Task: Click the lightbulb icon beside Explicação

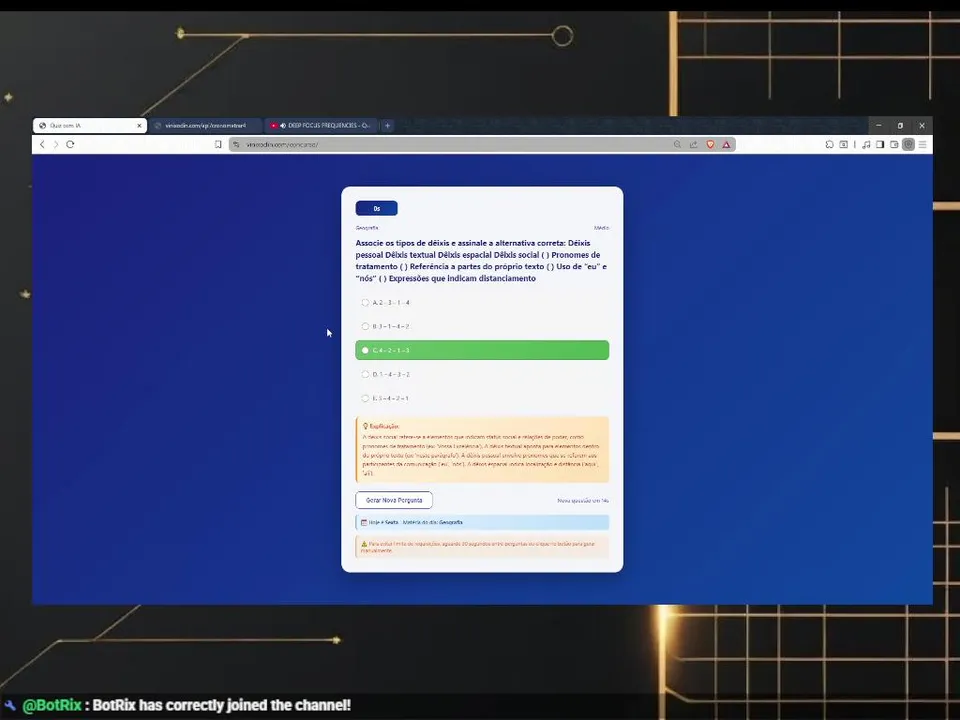Action: [366, 426]
